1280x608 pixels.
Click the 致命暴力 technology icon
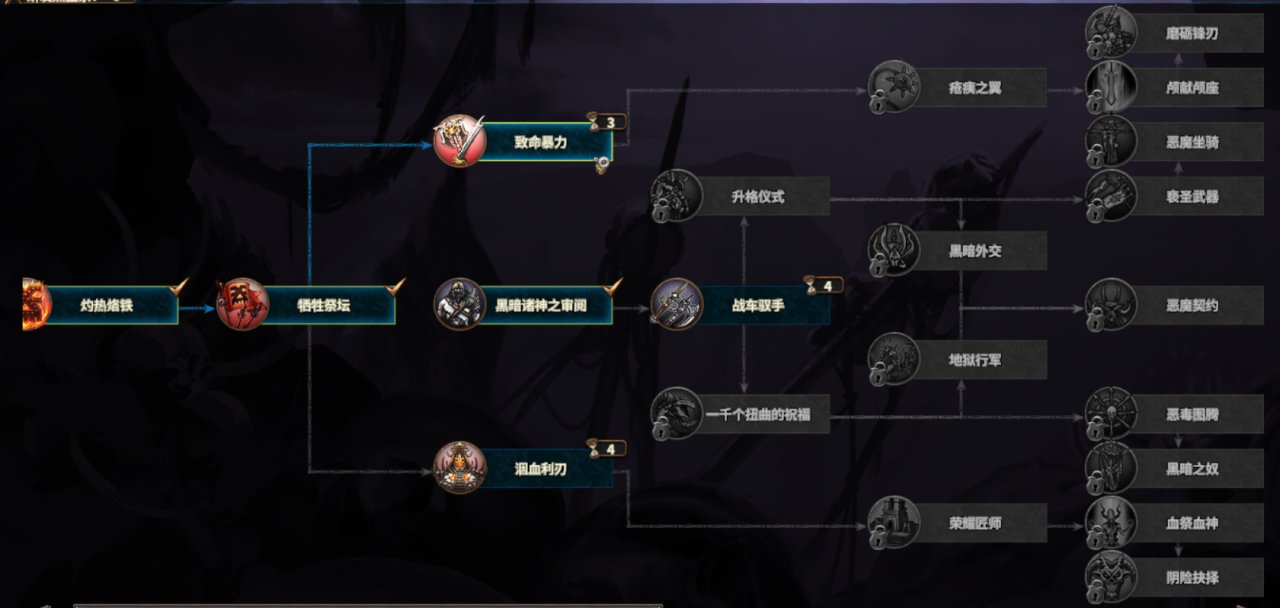point(460,142)
